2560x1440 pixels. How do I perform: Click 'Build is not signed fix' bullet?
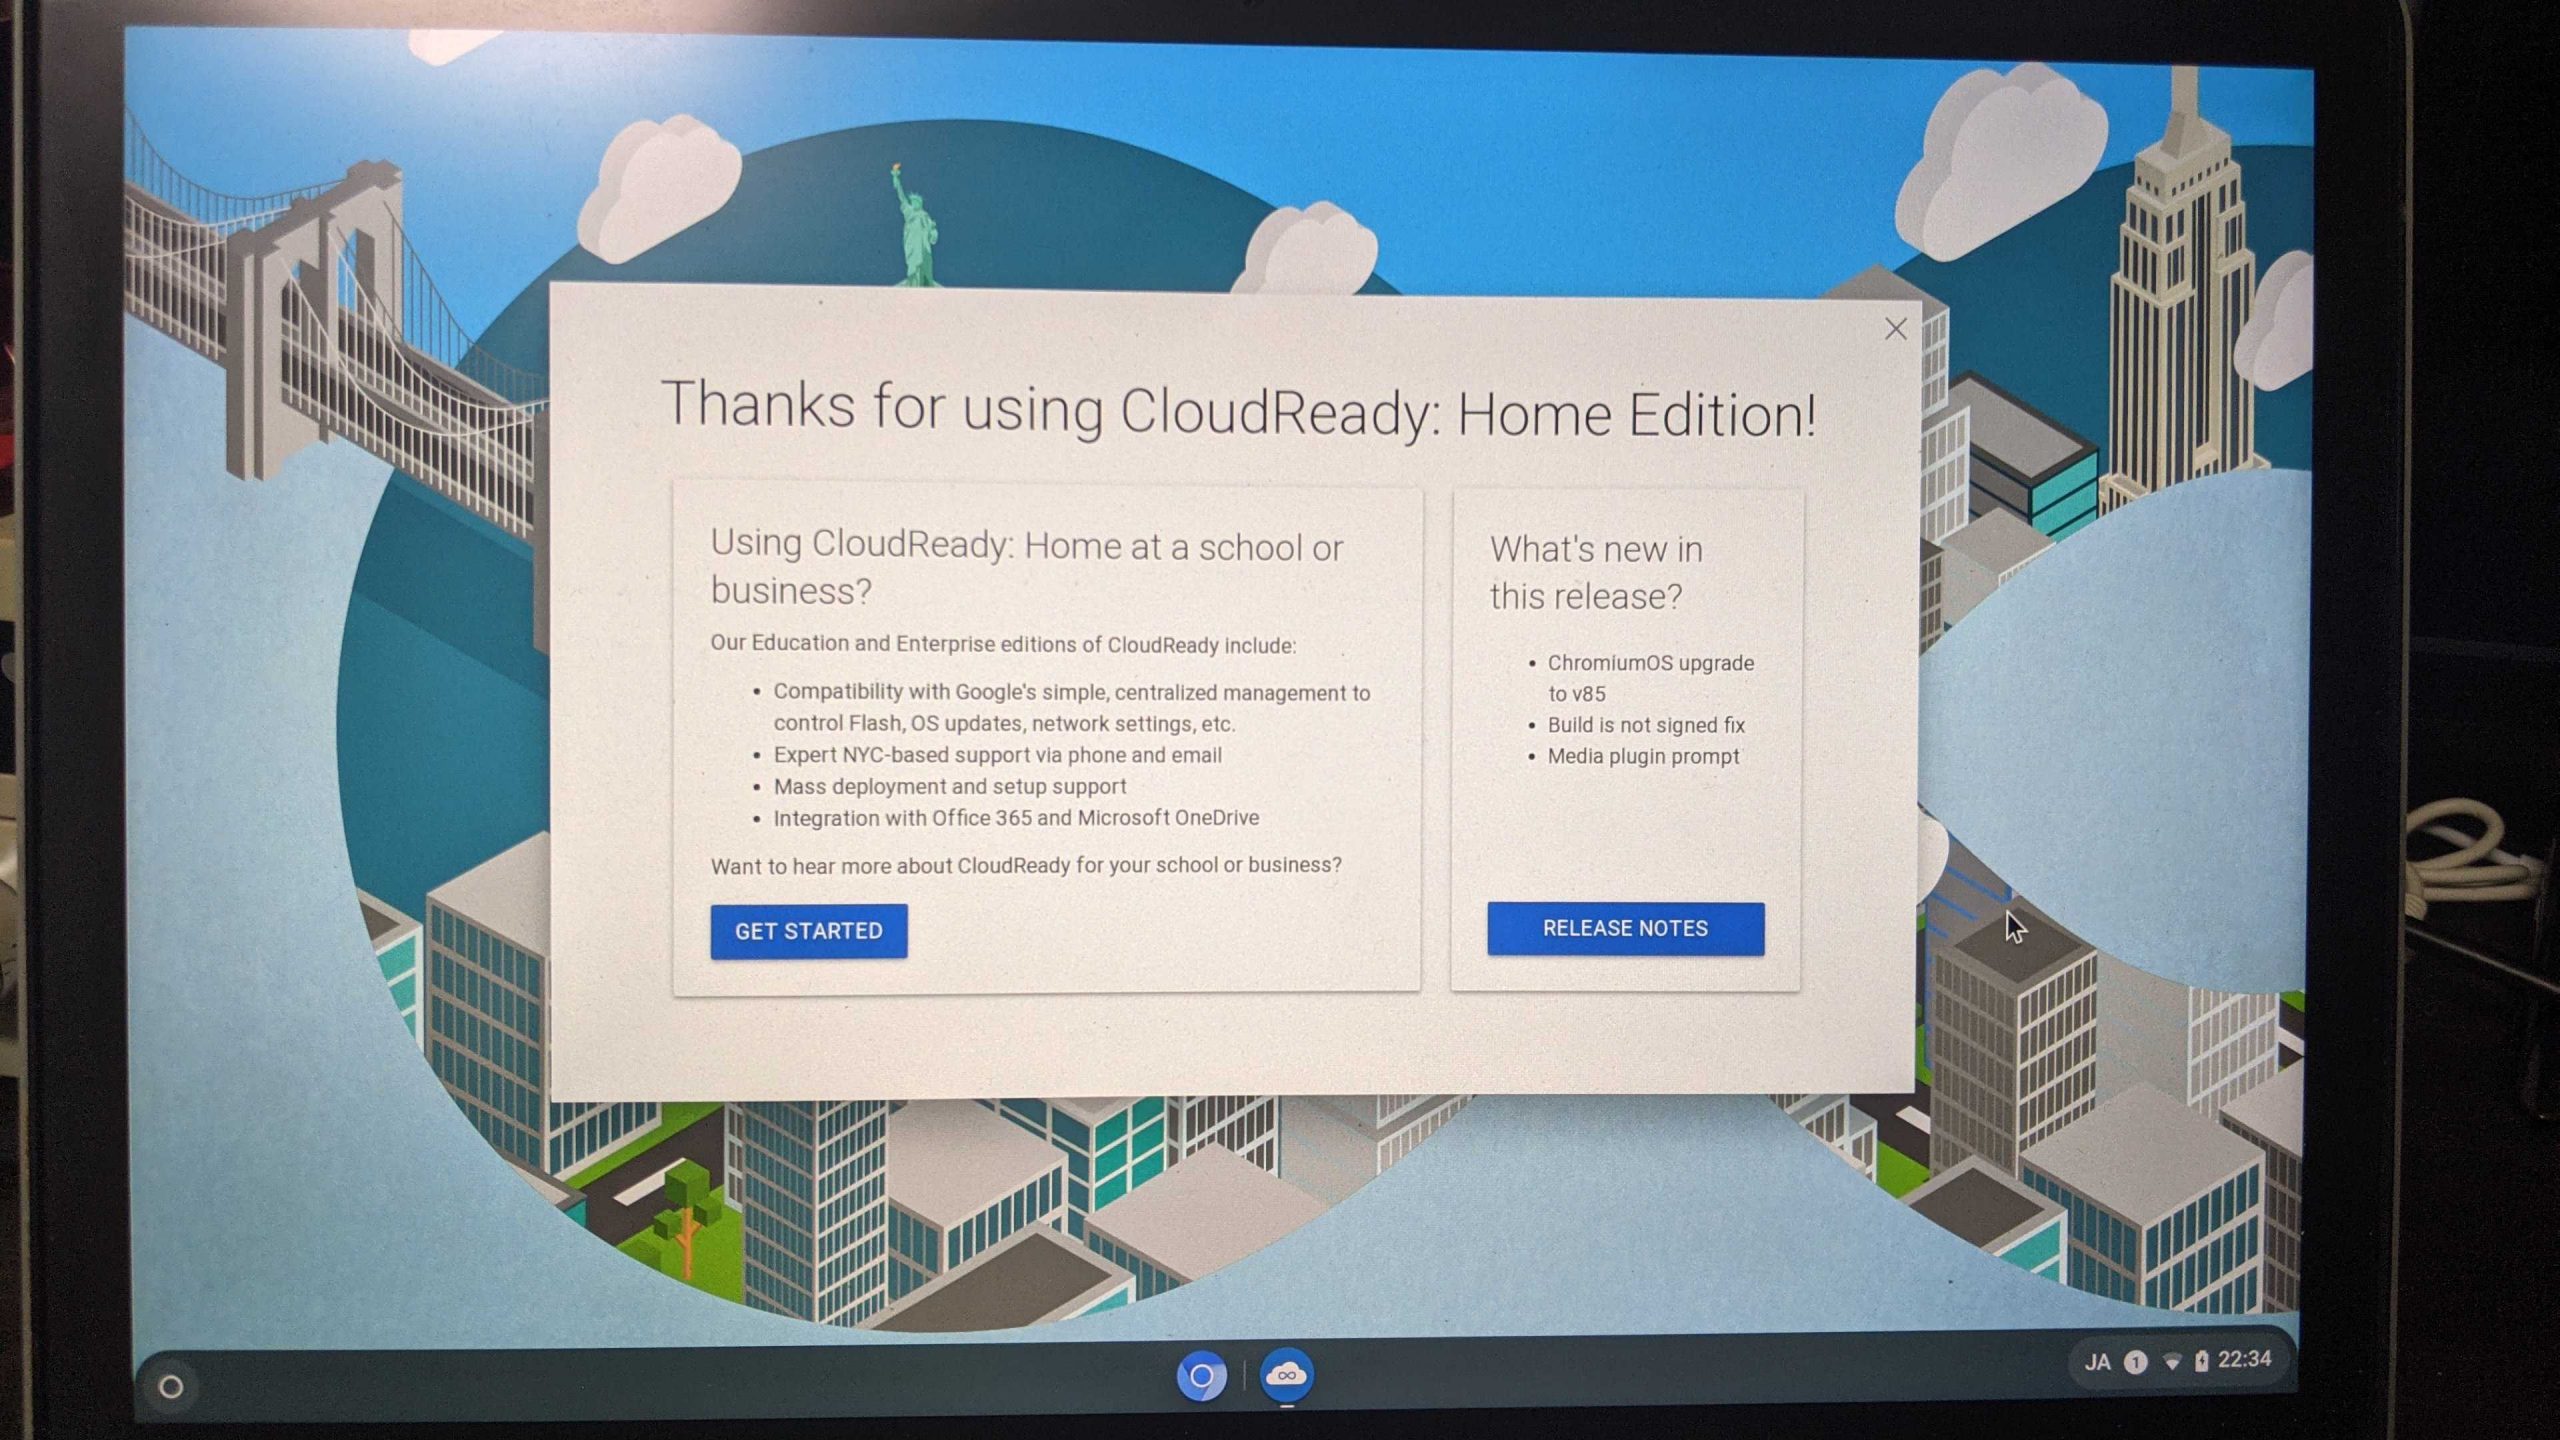pos(1646,725)
